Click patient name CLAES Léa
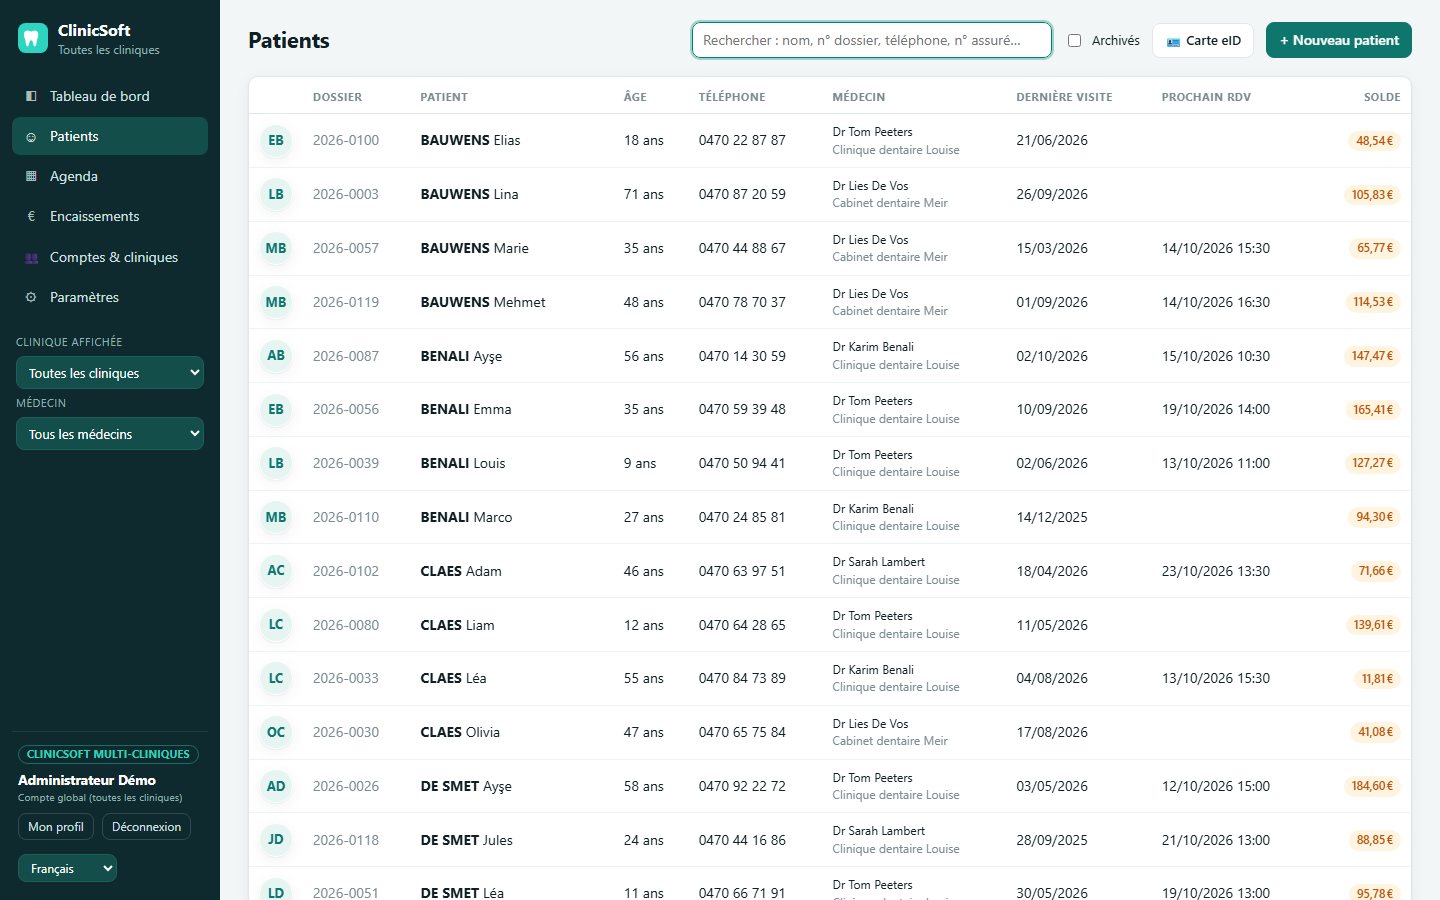Screen dimensions: 1440x900 (454, 678)
